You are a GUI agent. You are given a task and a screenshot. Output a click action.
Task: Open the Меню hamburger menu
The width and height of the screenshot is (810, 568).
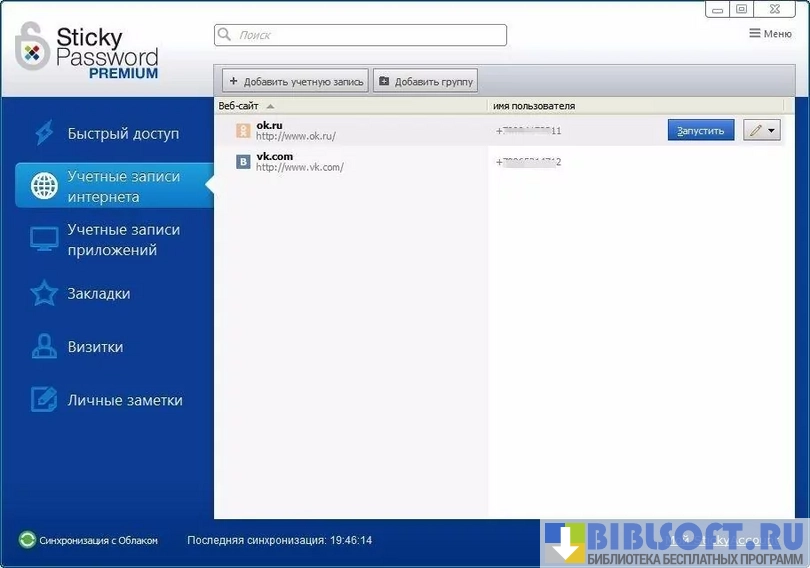click(770, 34)
